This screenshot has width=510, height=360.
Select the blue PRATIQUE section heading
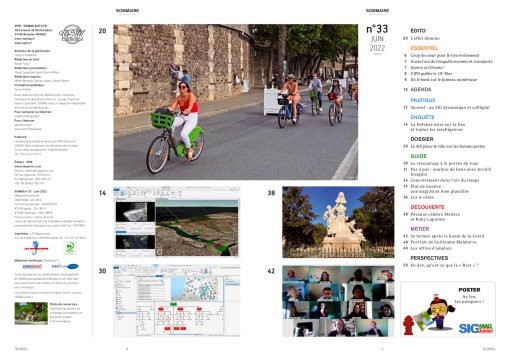pos(423,100)
